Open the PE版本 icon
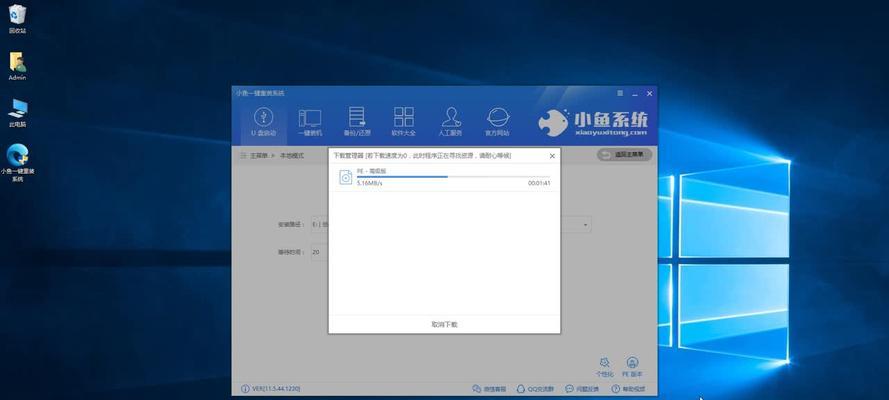 point(632,363)
